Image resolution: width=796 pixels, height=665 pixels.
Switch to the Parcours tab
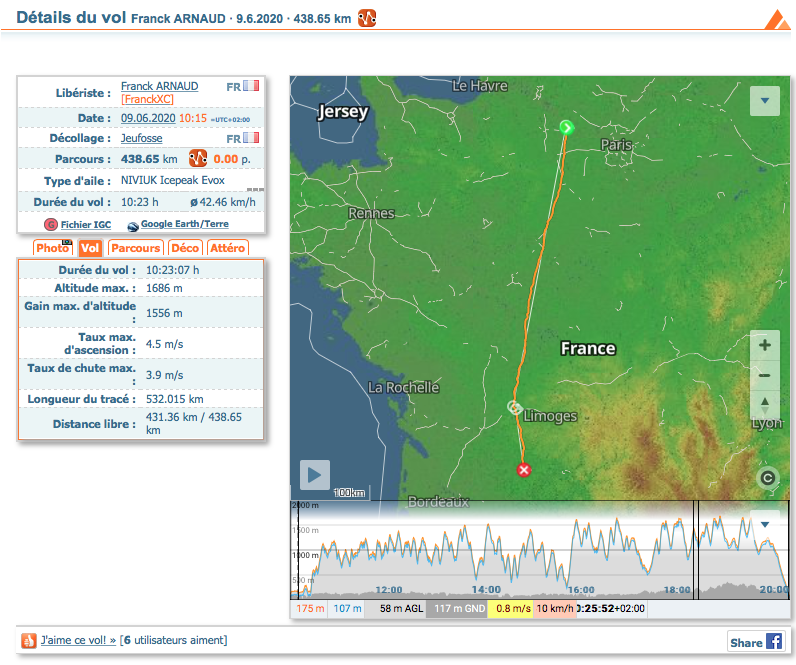coord(135,248)
